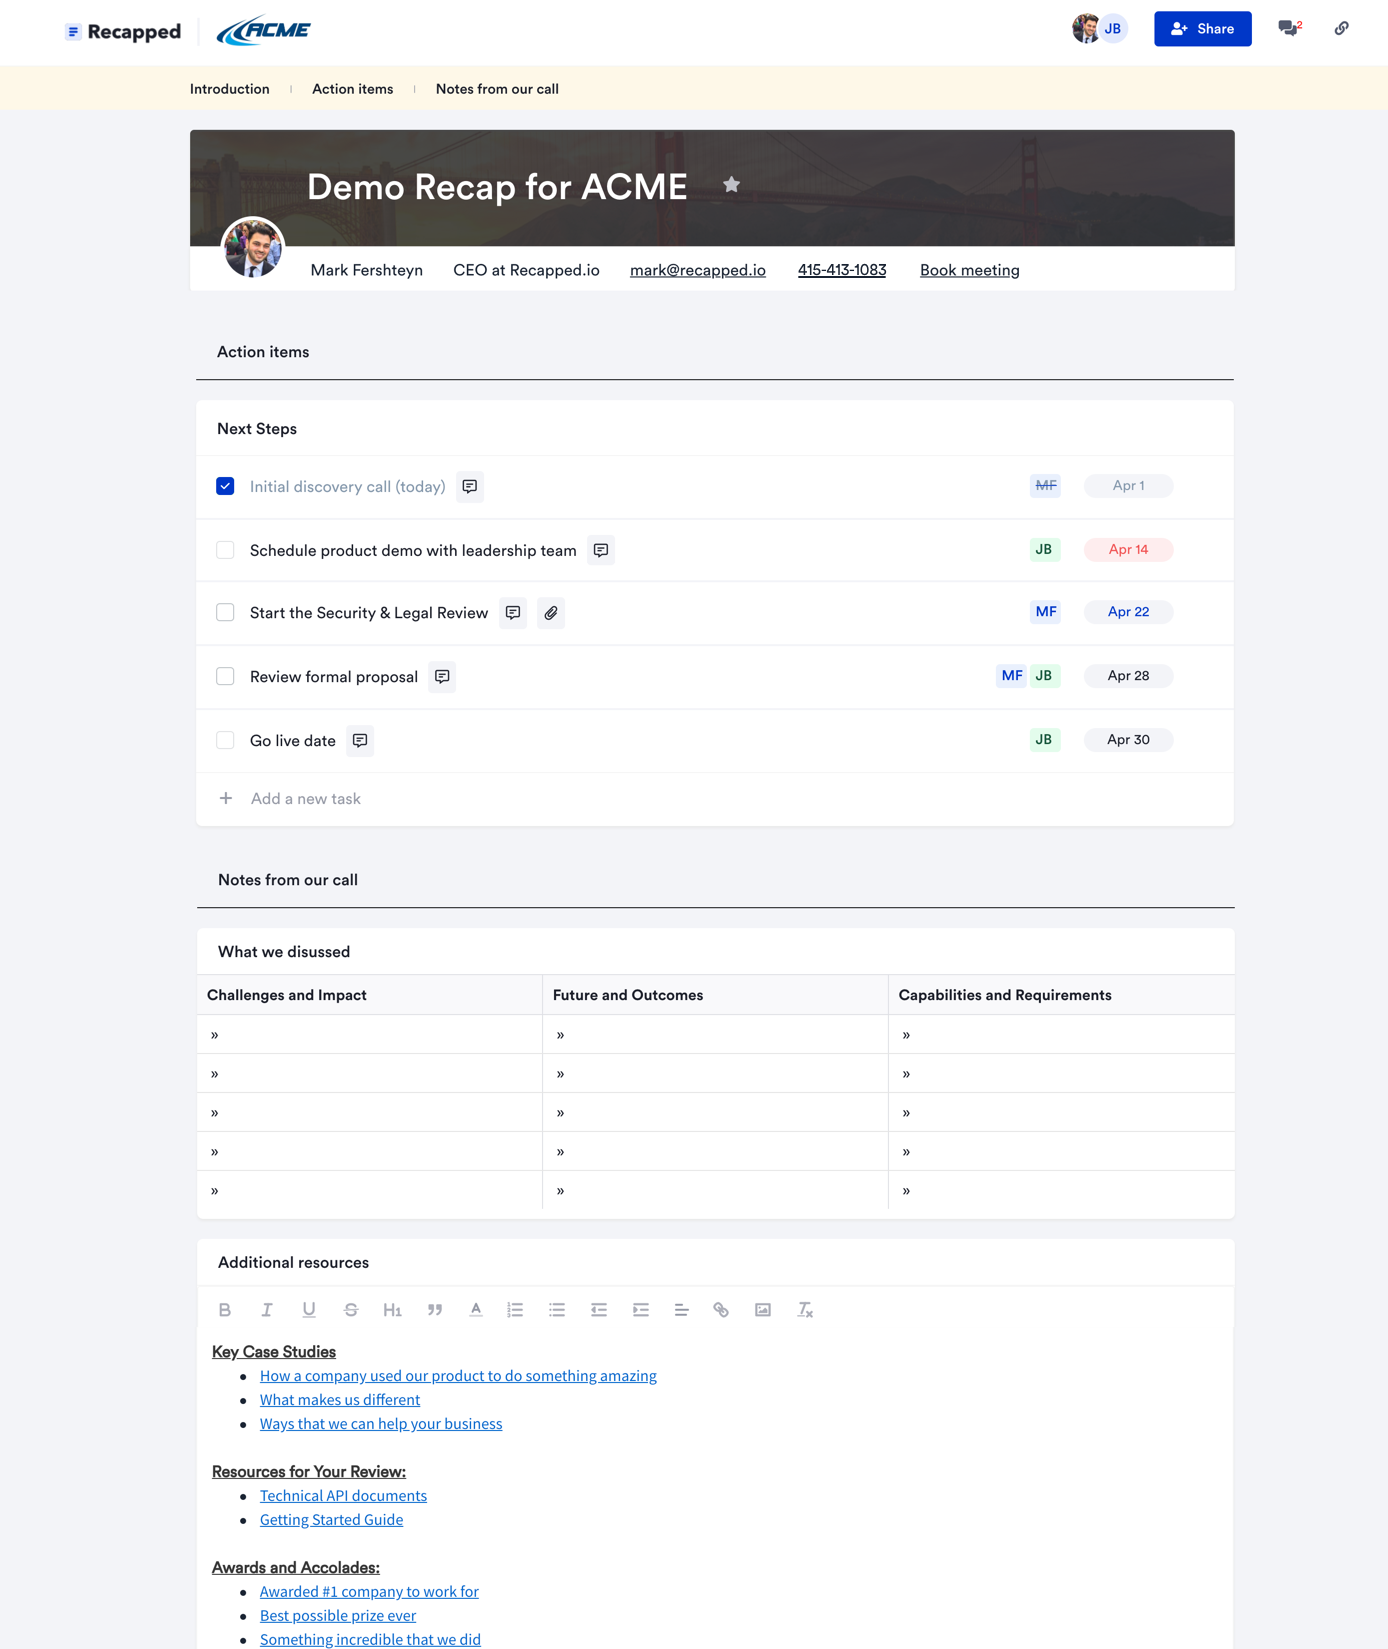
Task: Open the Apr 22 due date picker
Action: point(1128,612)
